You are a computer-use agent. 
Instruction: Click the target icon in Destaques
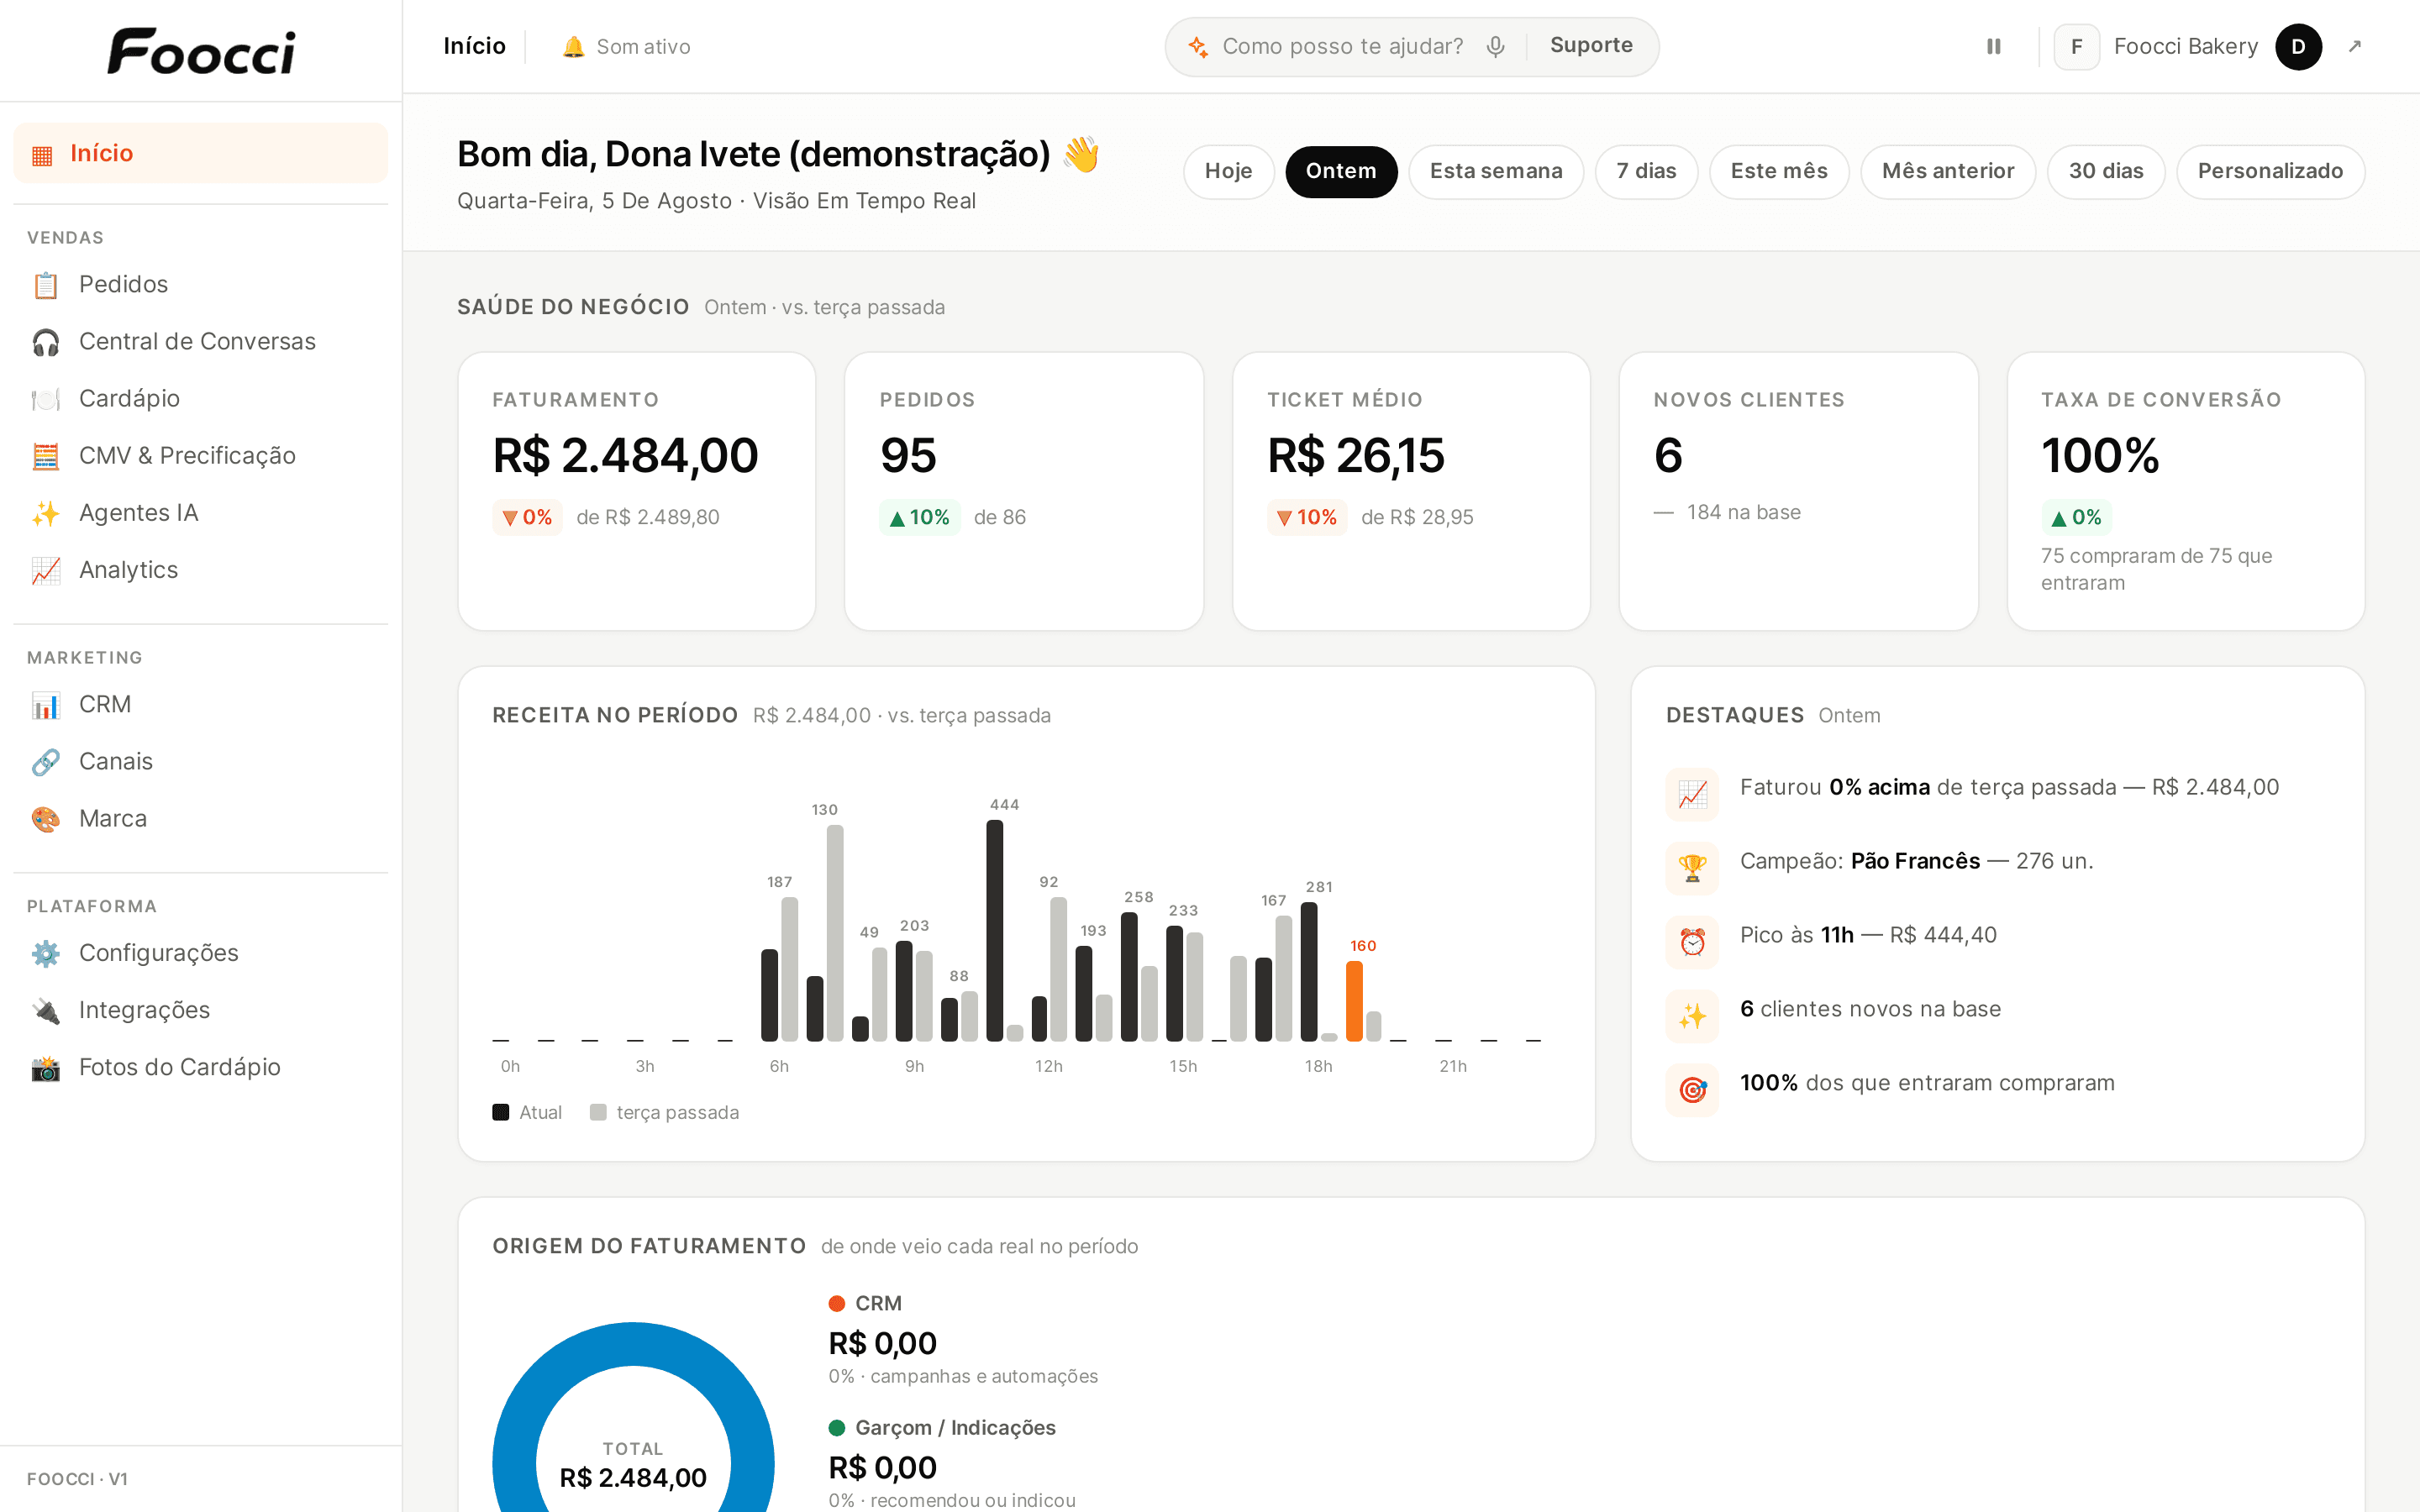coord(1692,1090)
